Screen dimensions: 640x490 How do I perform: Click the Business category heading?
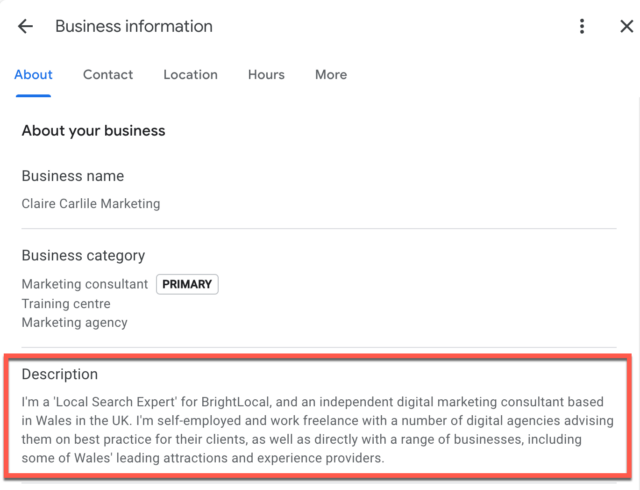coord(83,256)
